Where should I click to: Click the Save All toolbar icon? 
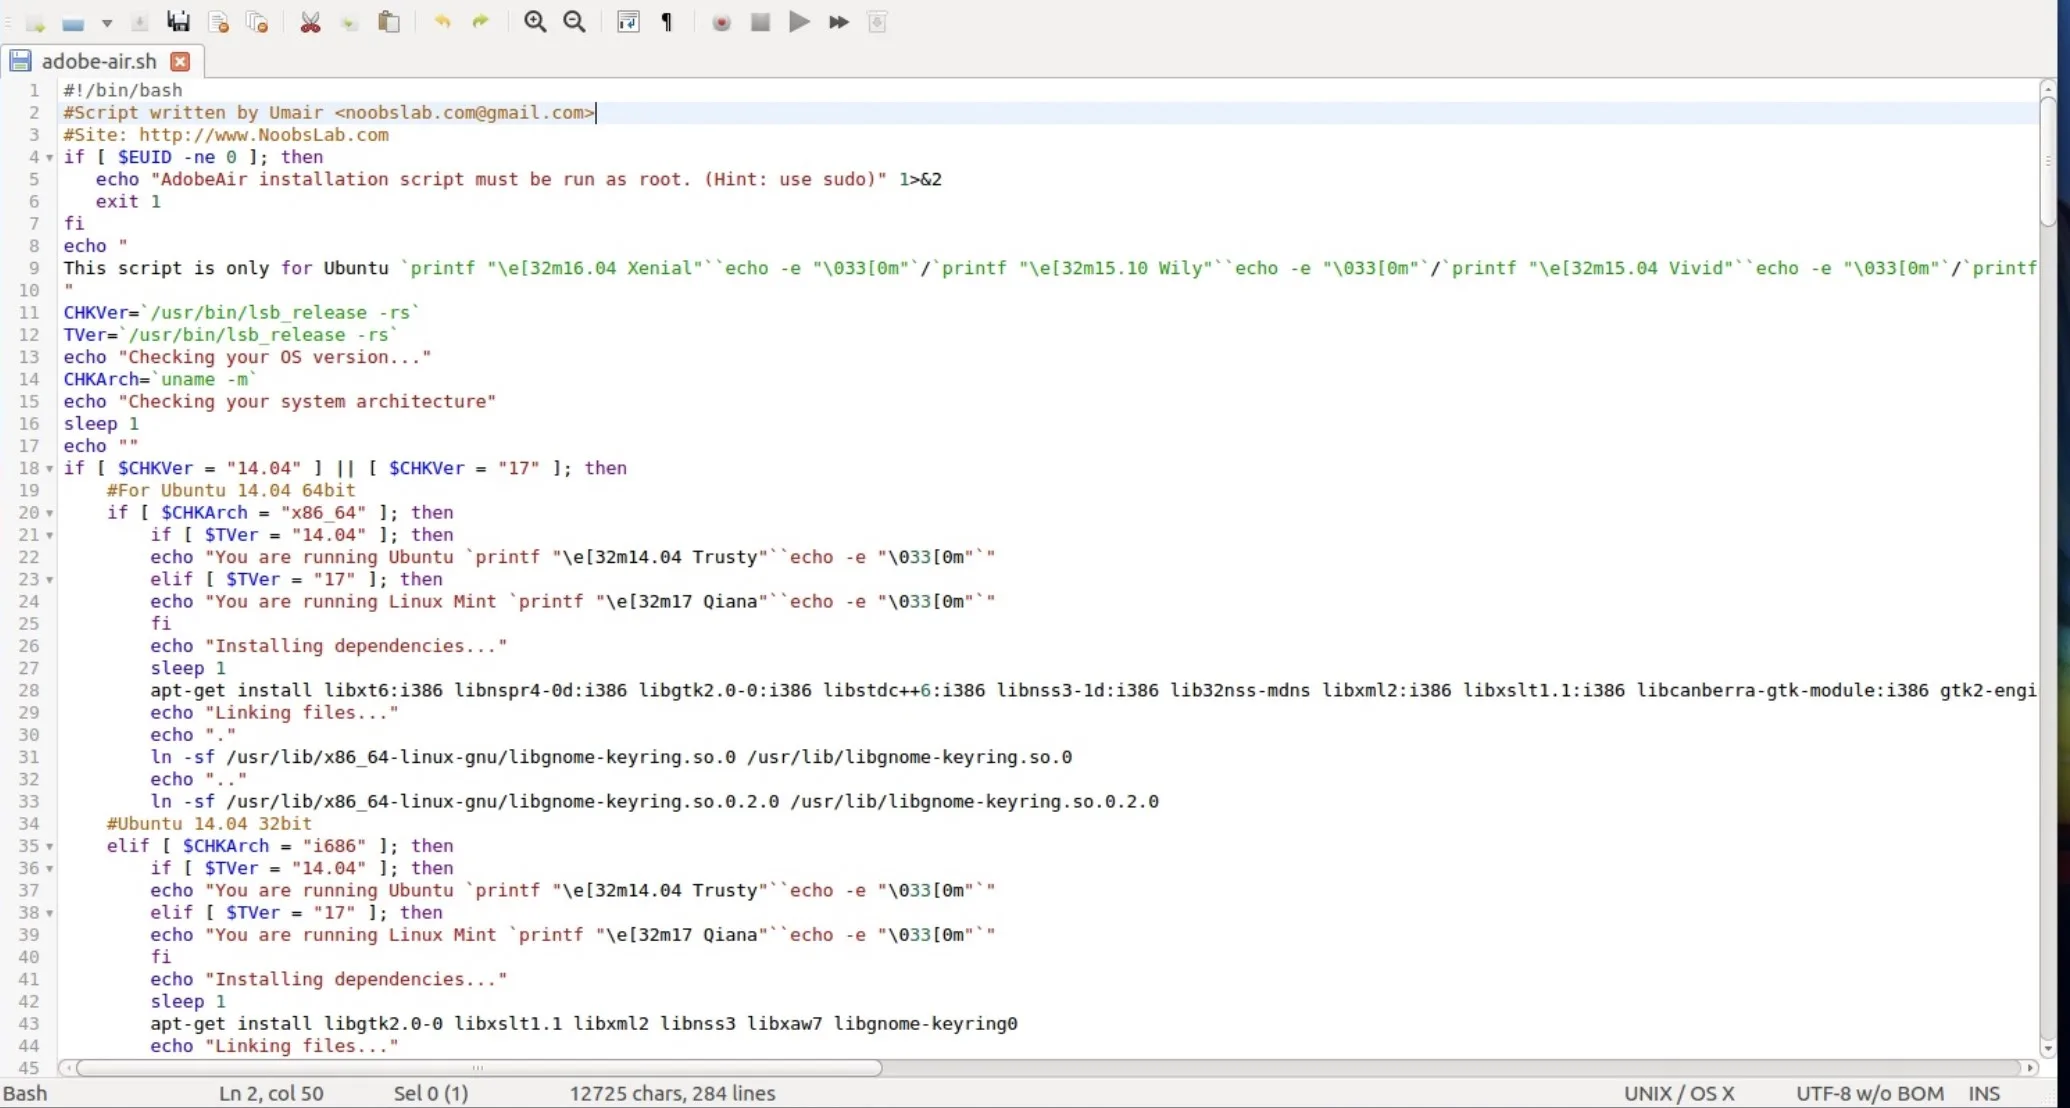click(x=179, y=22)
